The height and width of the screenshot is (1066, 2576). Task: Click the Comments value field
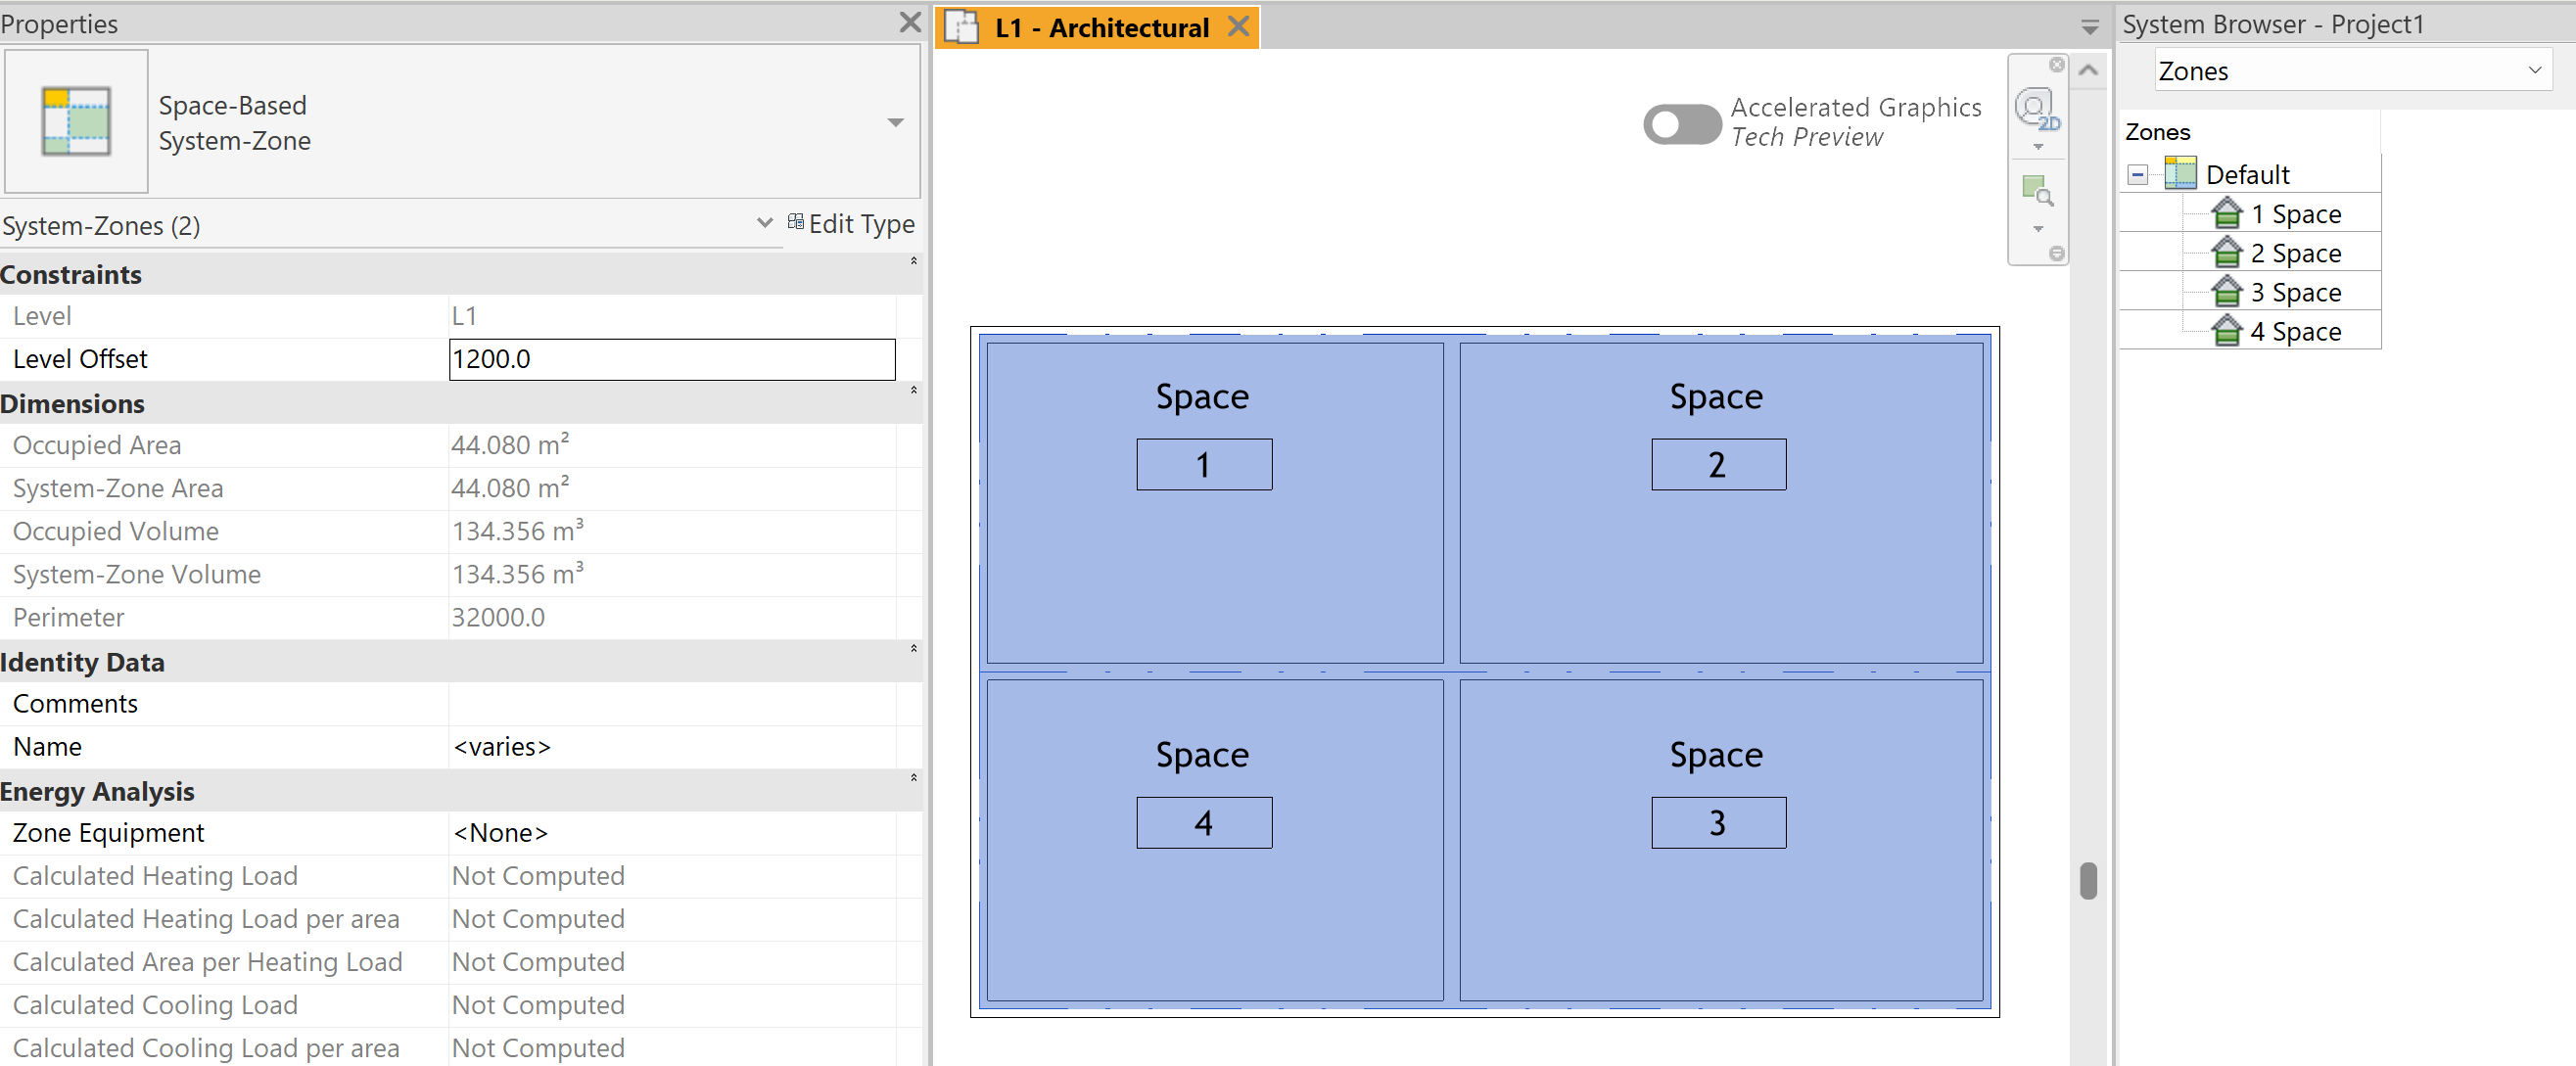tap(672, 704)
